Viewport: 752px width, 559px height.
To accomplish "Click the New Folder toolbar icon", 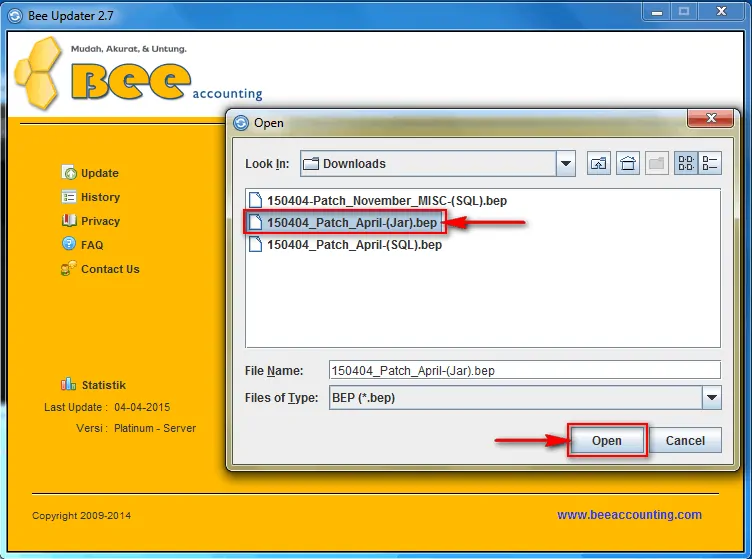I will [x=657, y=163].
